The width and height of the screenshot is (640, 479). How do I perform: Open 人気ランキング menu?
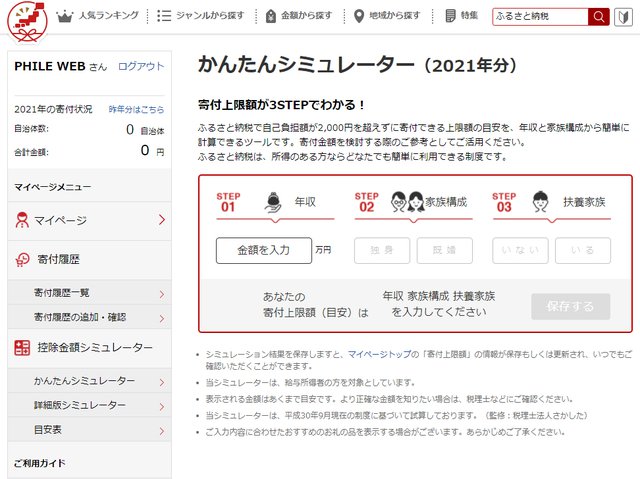pos(109,16)
